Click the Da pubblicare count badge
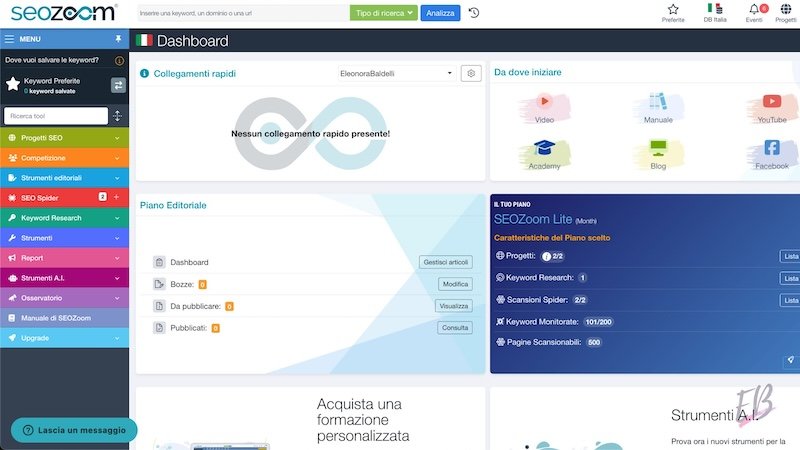Image resolution: width=800 pixels, height=450 pixels. click(230, 306)
